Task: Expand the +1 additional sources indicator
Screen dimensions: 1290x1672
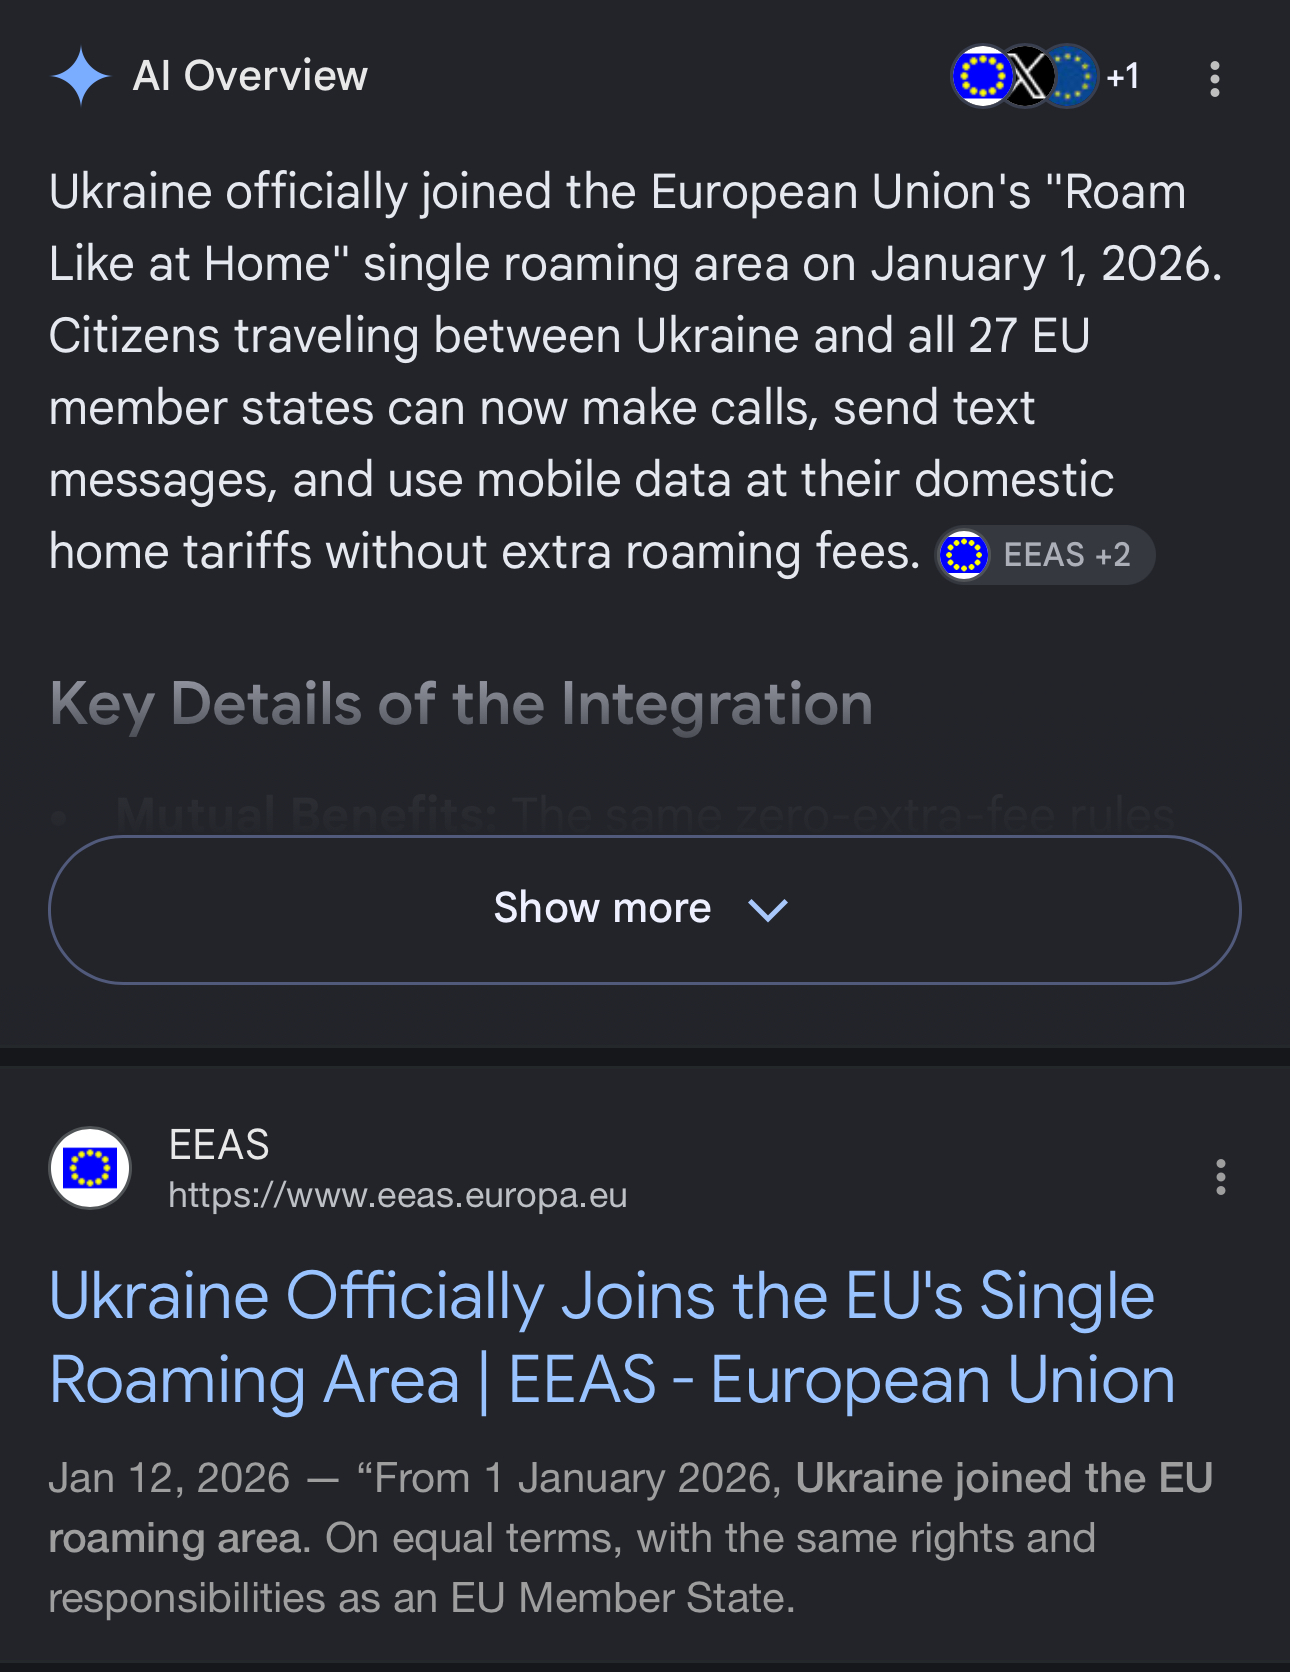Action: (x=1123, y=77)
